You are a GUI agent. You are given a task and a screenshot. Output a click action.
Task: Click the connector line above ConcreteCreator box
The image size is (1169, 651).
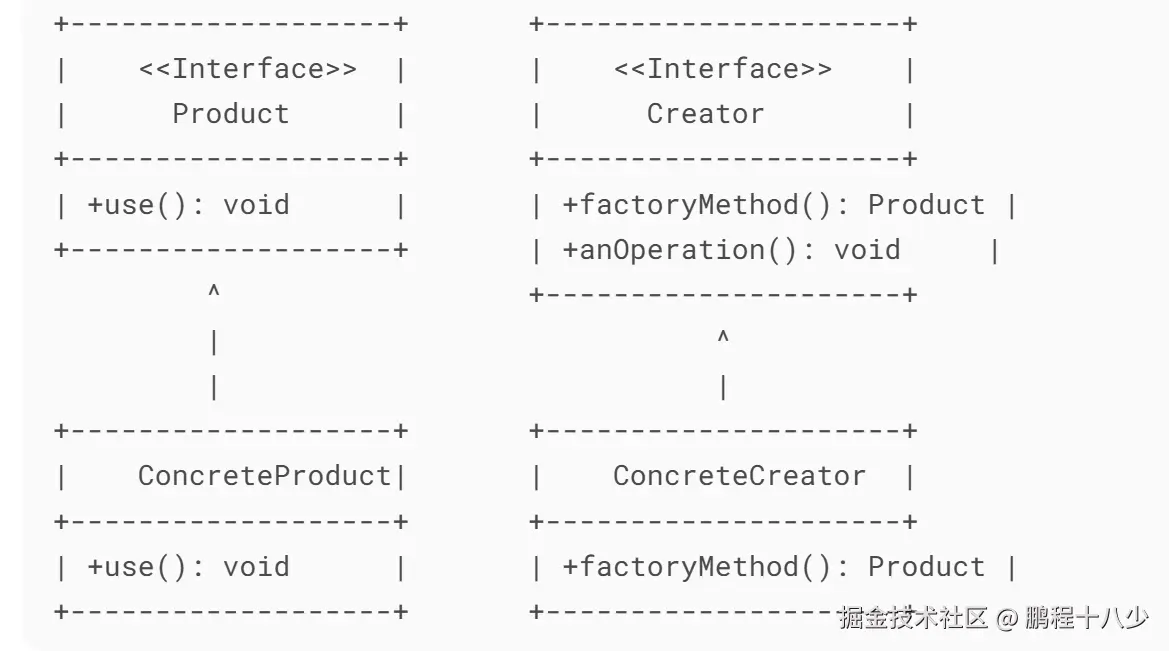point(723,387)
